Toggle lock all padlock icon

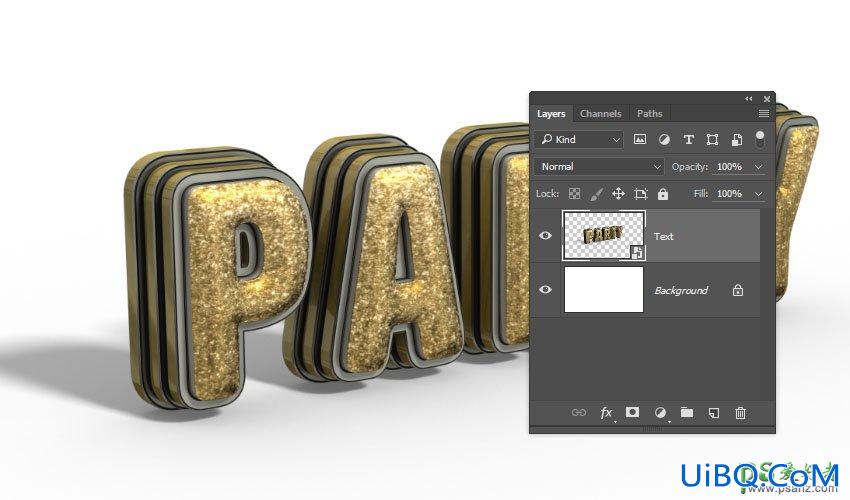(x=662, y=194)
